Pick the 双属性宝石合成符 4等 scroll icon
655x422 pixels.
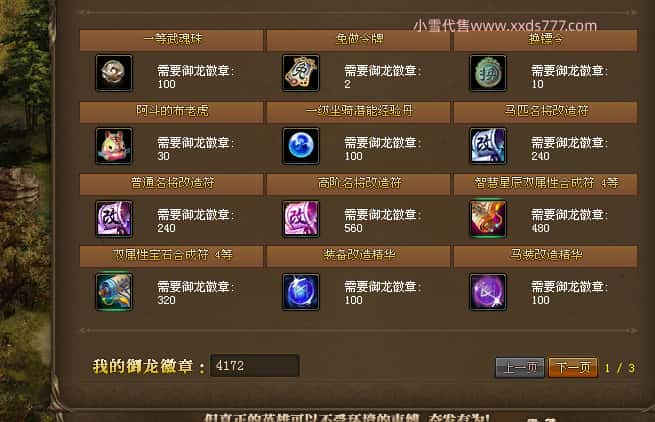(114, 291)
